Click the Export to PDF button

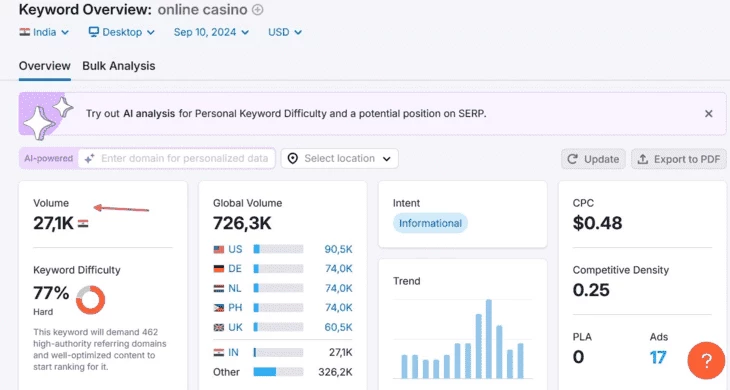click(679, 159)
